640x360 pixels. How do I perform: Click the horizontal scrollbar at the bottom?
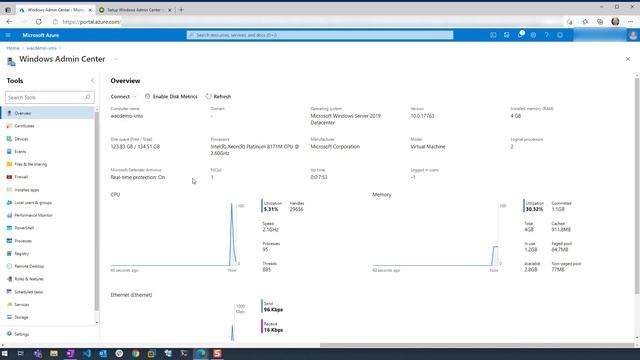476,345
